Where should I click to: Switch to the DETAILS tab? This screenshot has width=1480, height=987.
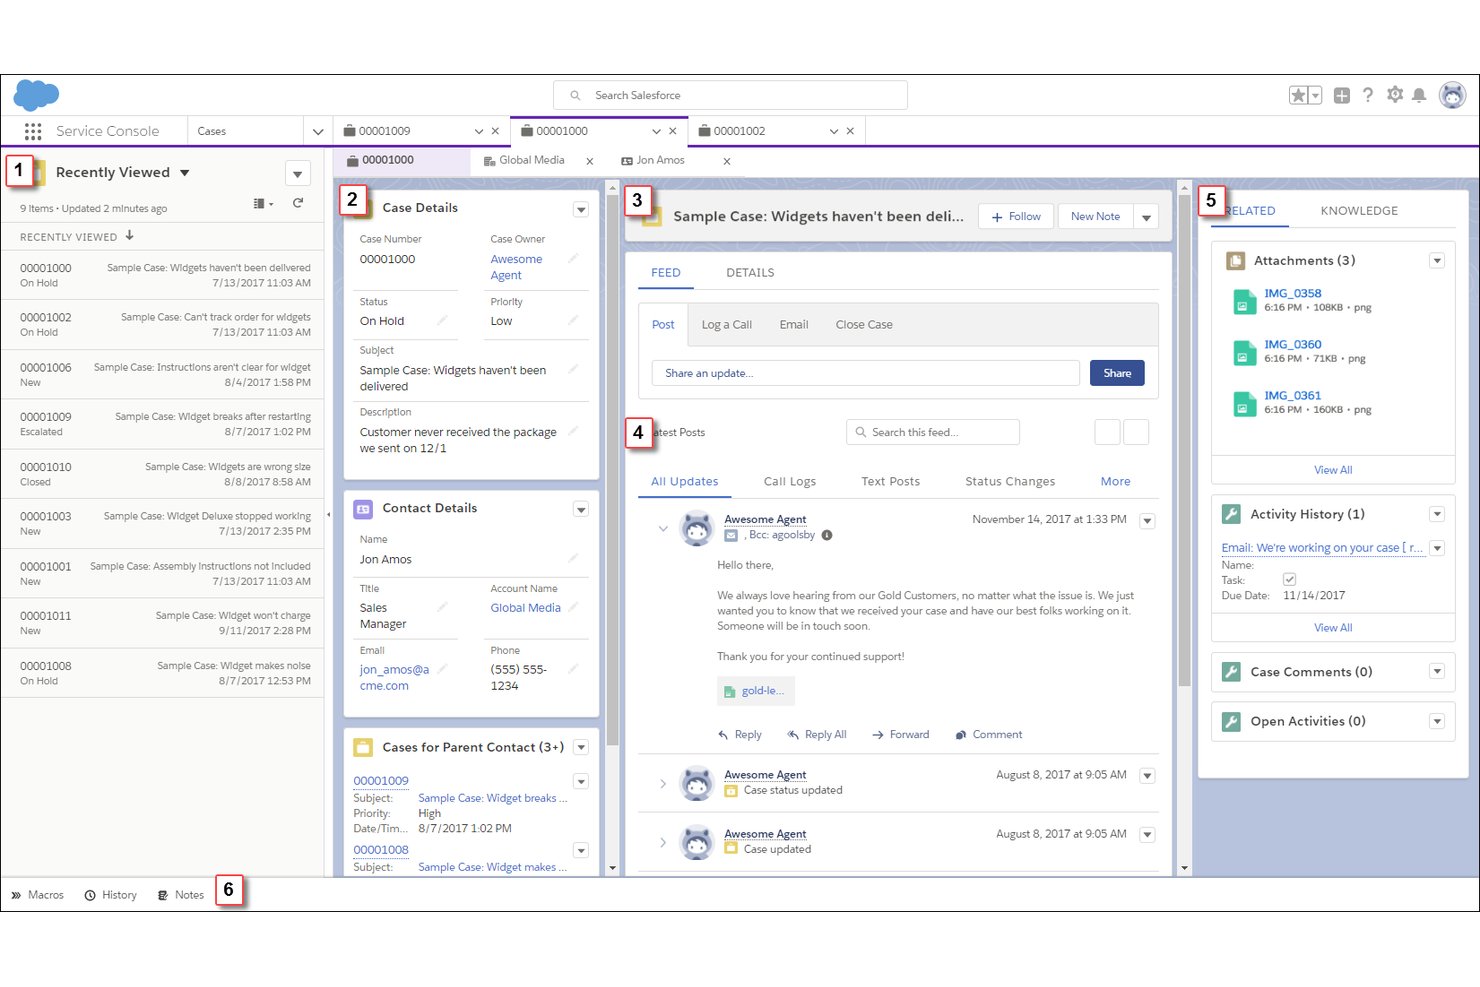[750, 273]
